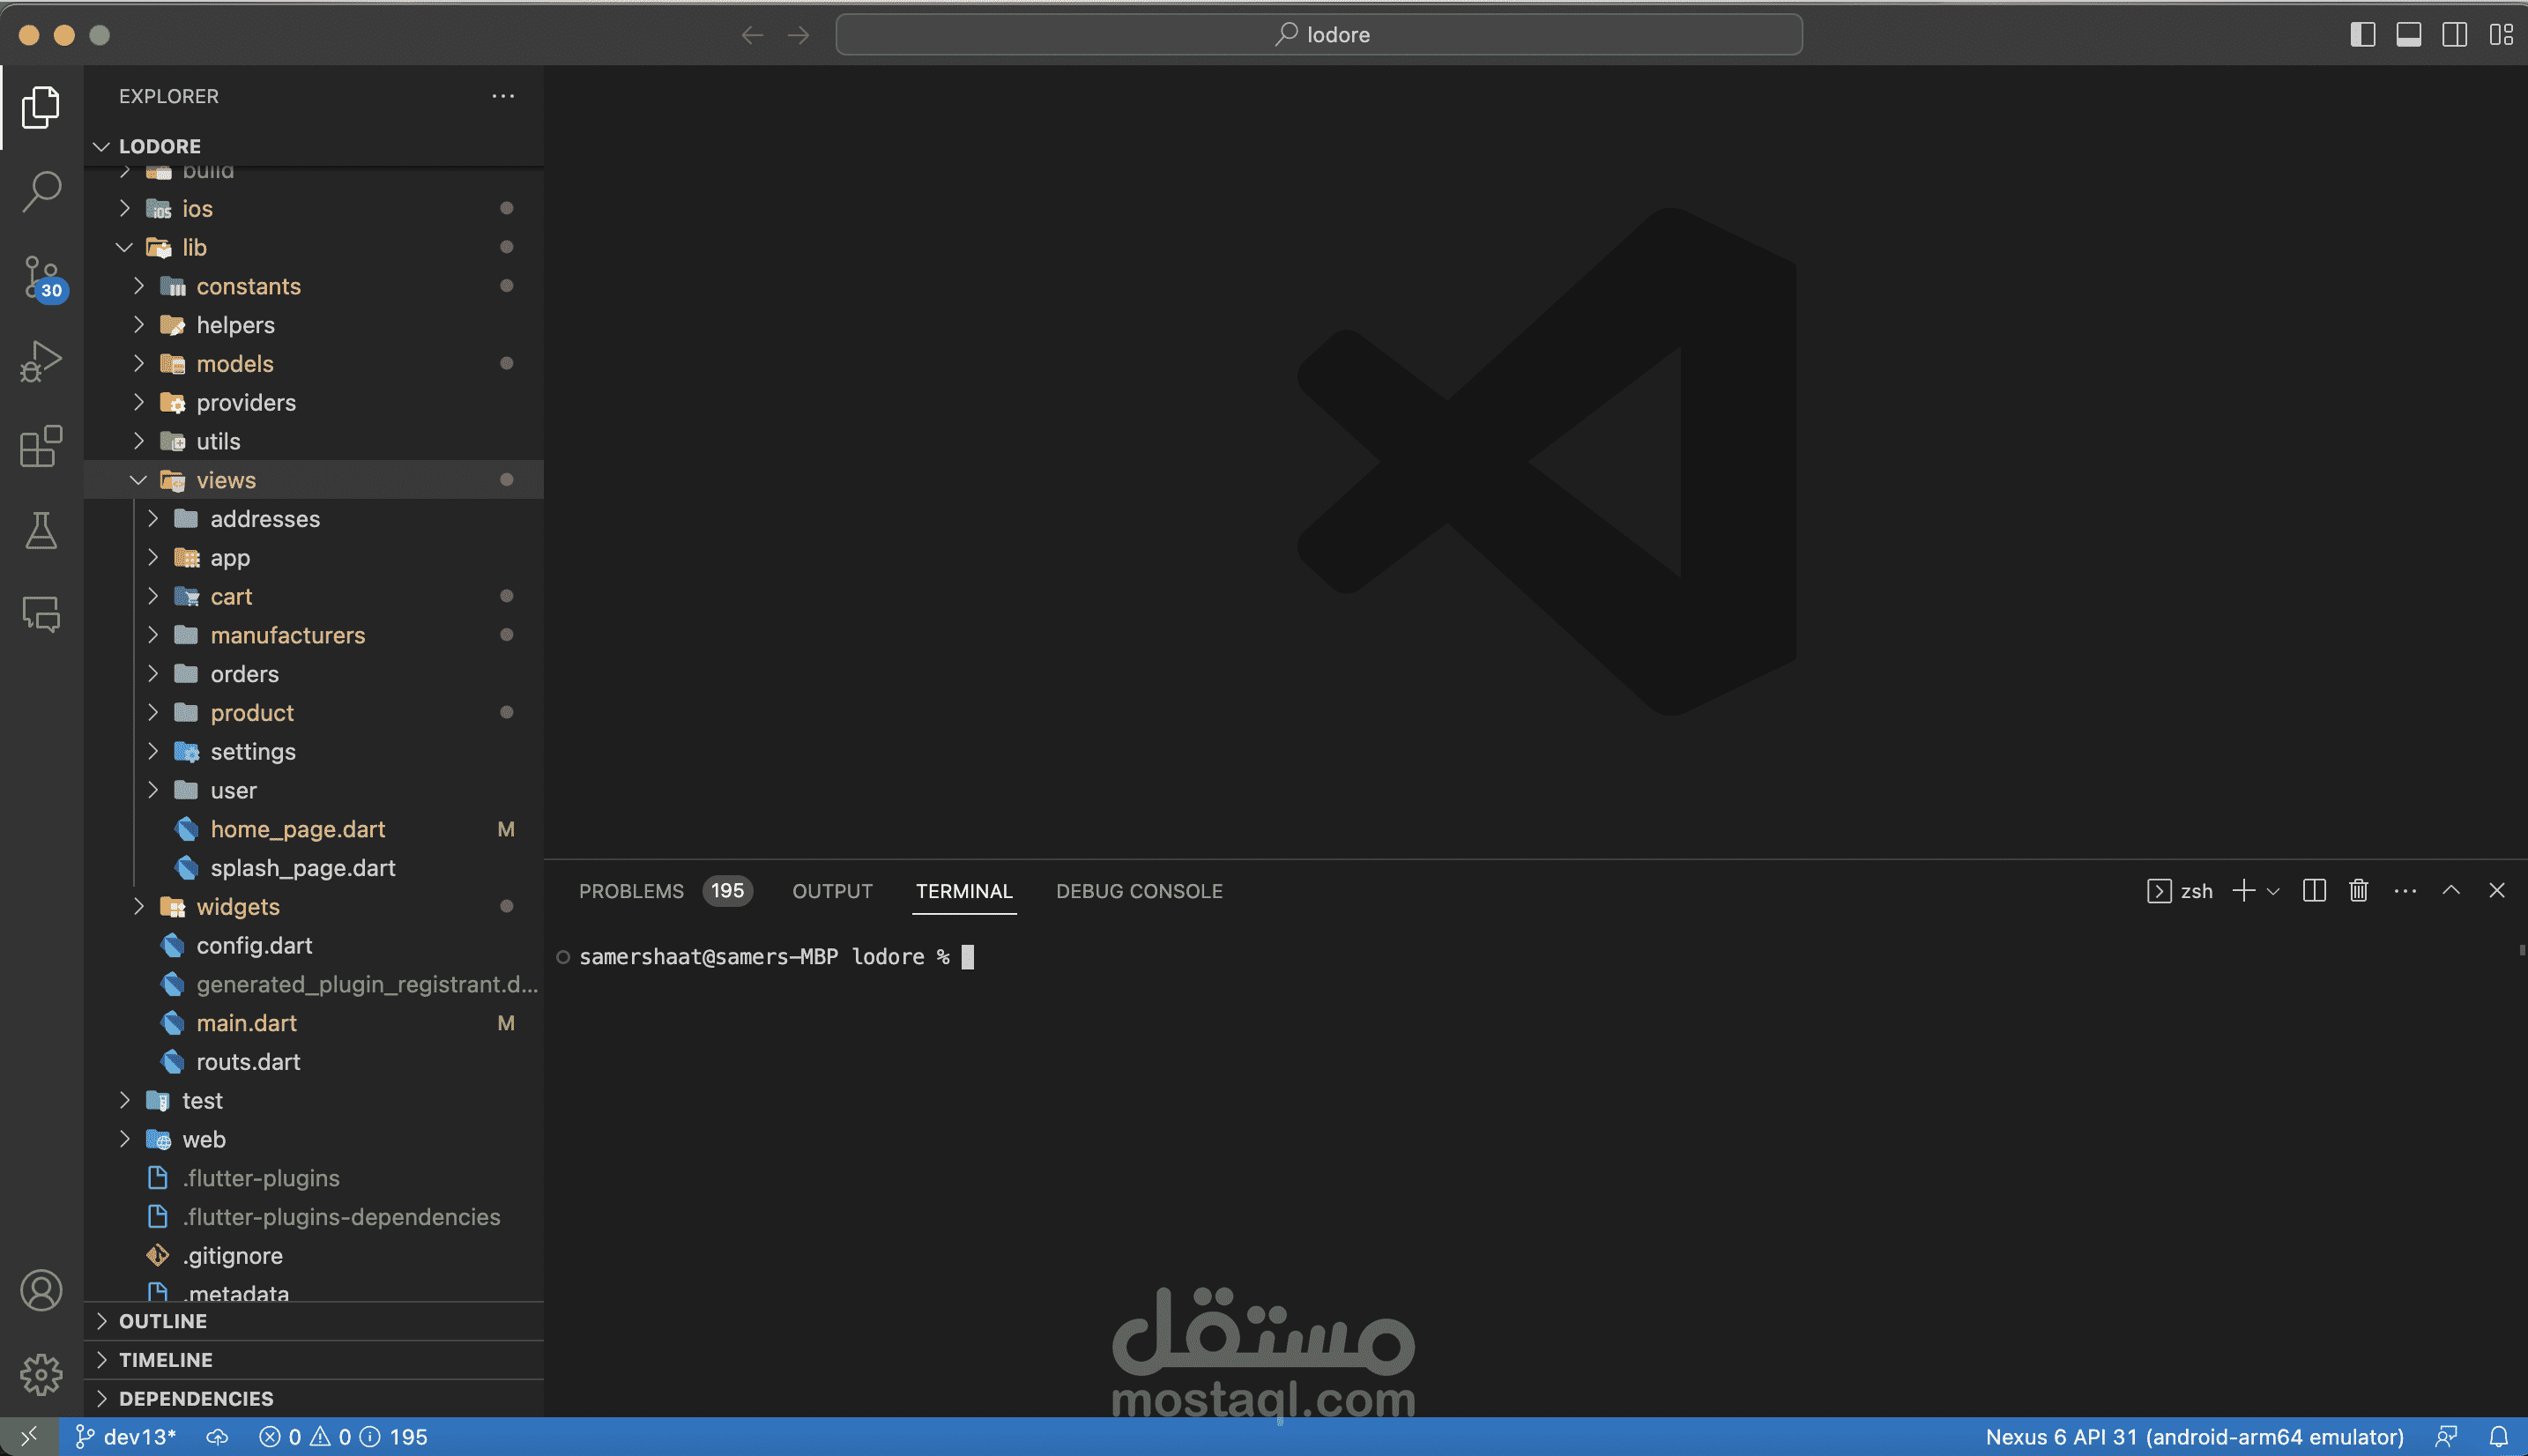Go forward with the navigation arrow
The image size is (2528, 1456).
point(798,35)
